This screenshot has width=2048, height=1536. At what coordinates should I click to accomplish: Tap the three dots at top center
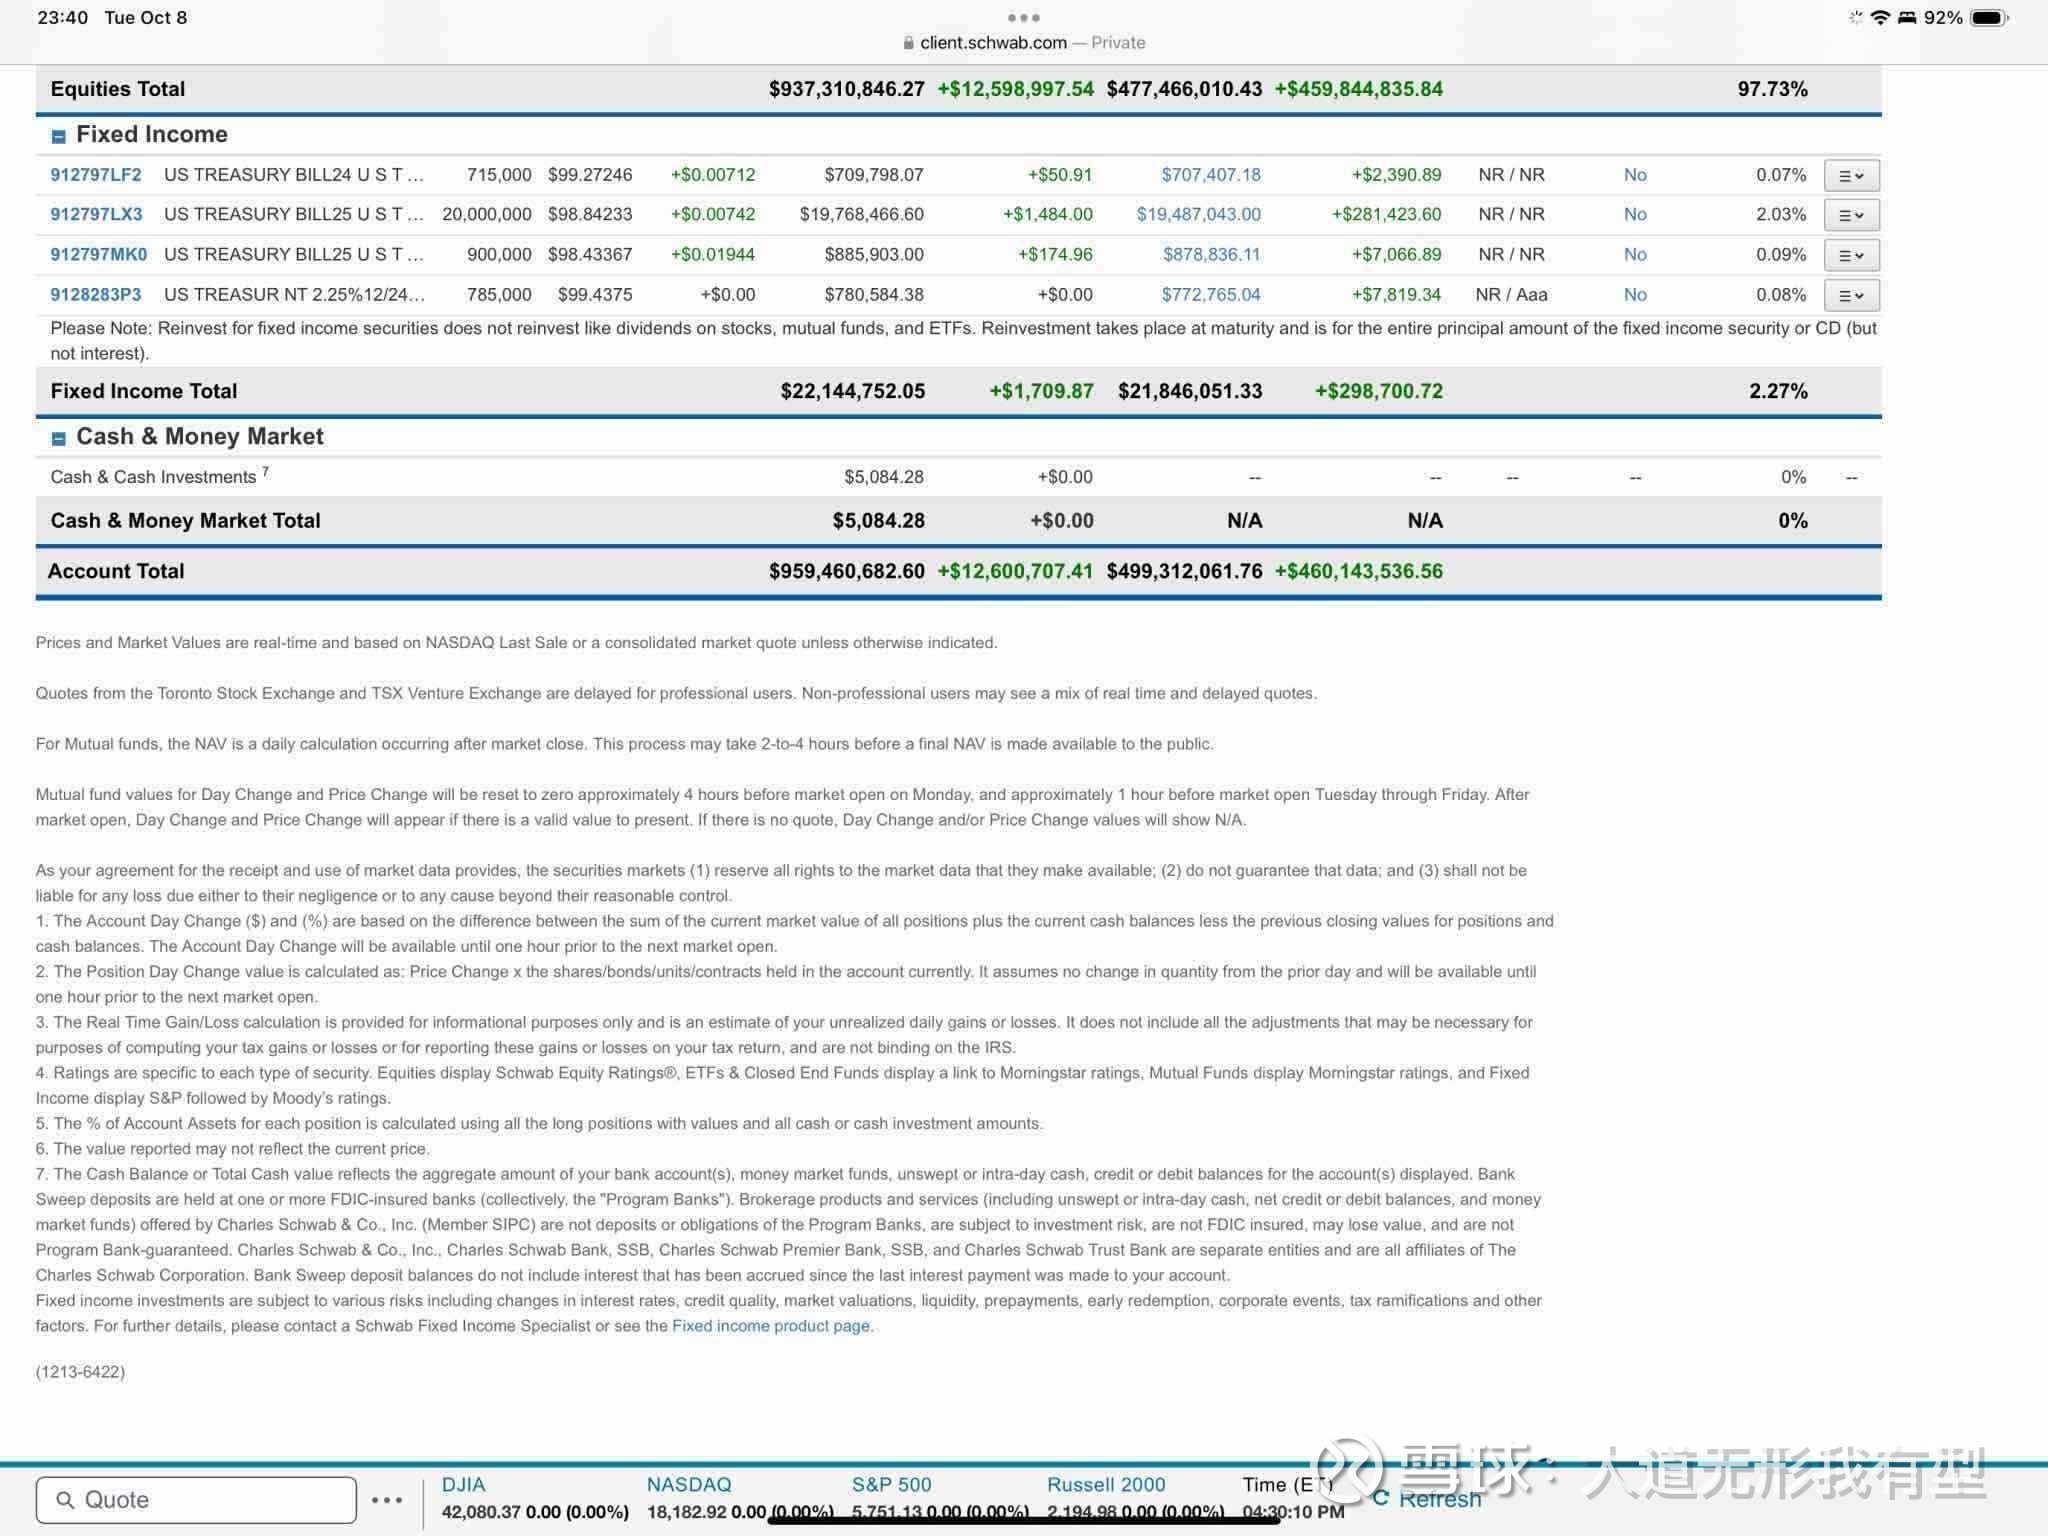click(1023, 18)
